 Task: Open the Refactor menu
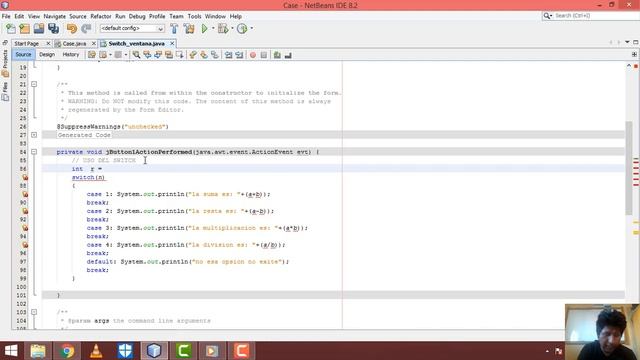click(x=101, y=16)
